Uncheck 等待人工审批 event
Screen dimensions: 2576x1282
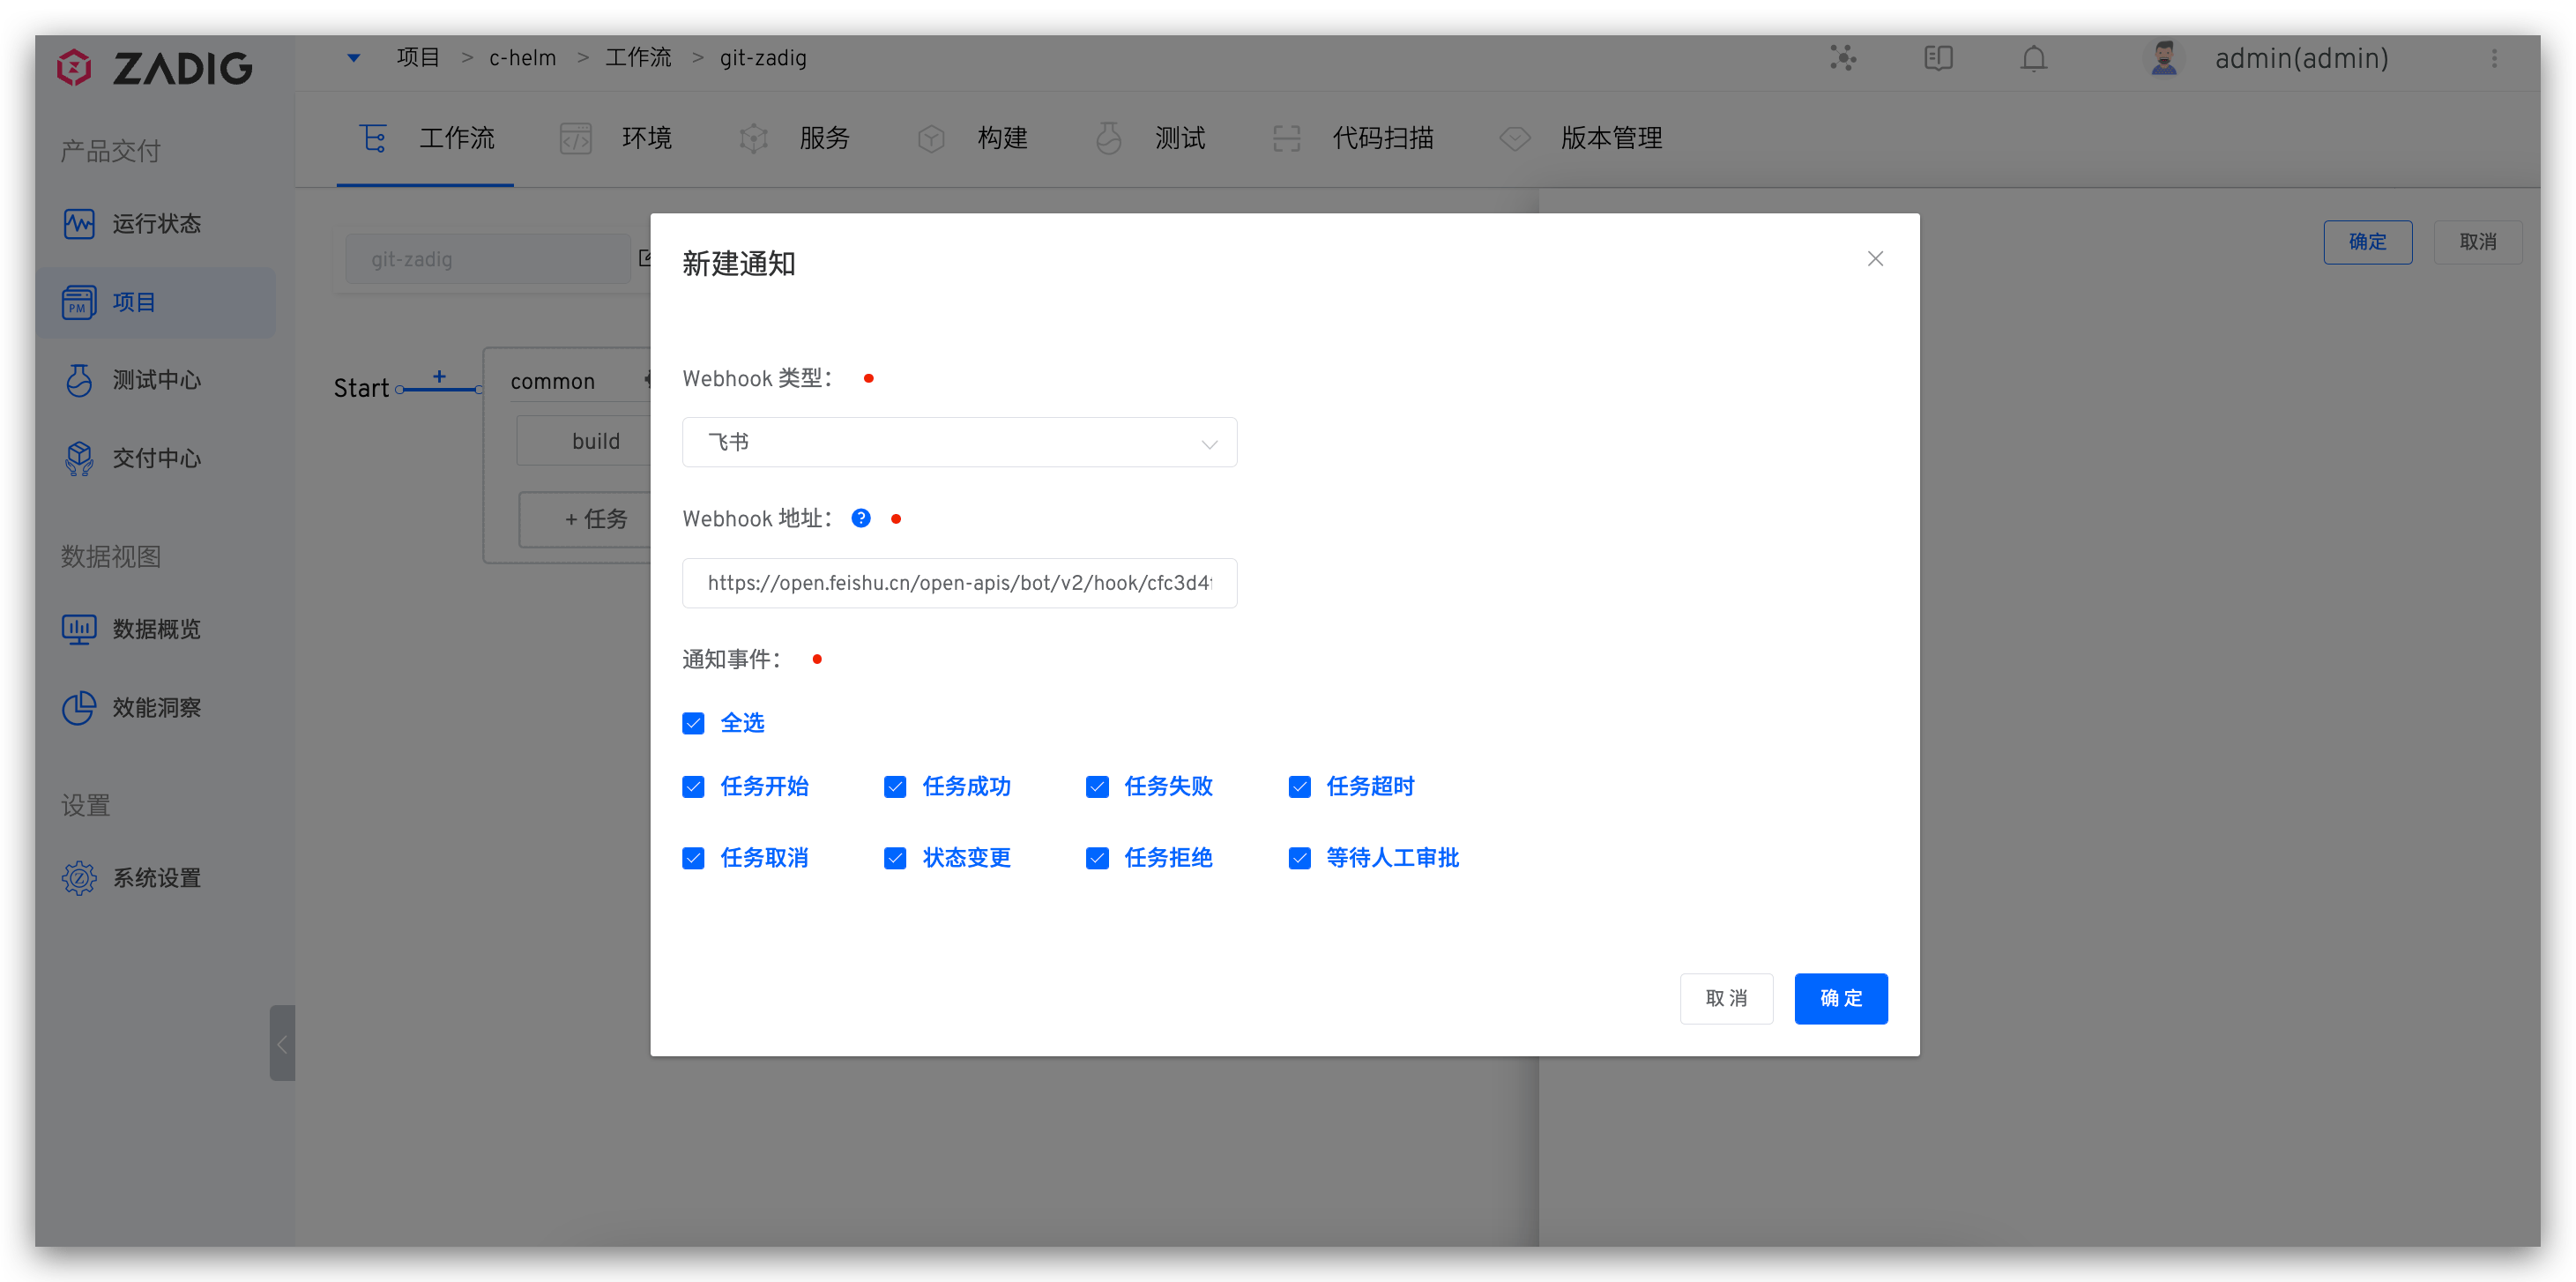pyautogui.click(x=1299, y=858)
